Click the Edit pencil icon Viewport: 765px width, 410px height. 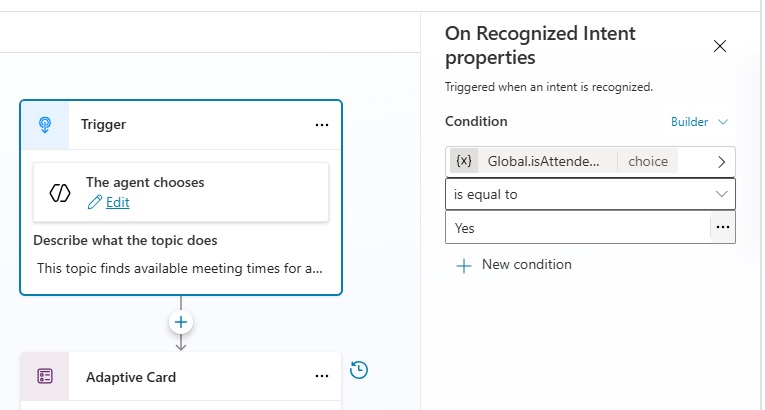tap(95, 202)
